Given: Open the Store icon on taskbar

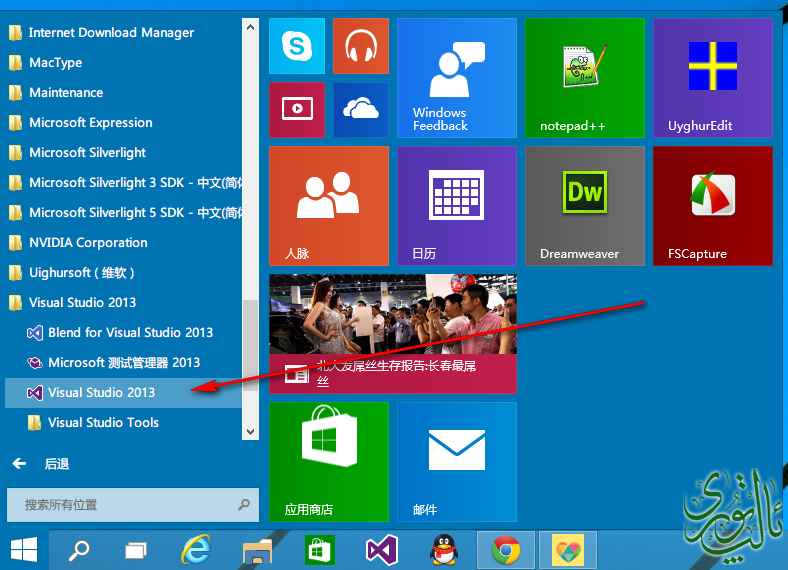Looking at the screenshot, I should coord(320,550).
